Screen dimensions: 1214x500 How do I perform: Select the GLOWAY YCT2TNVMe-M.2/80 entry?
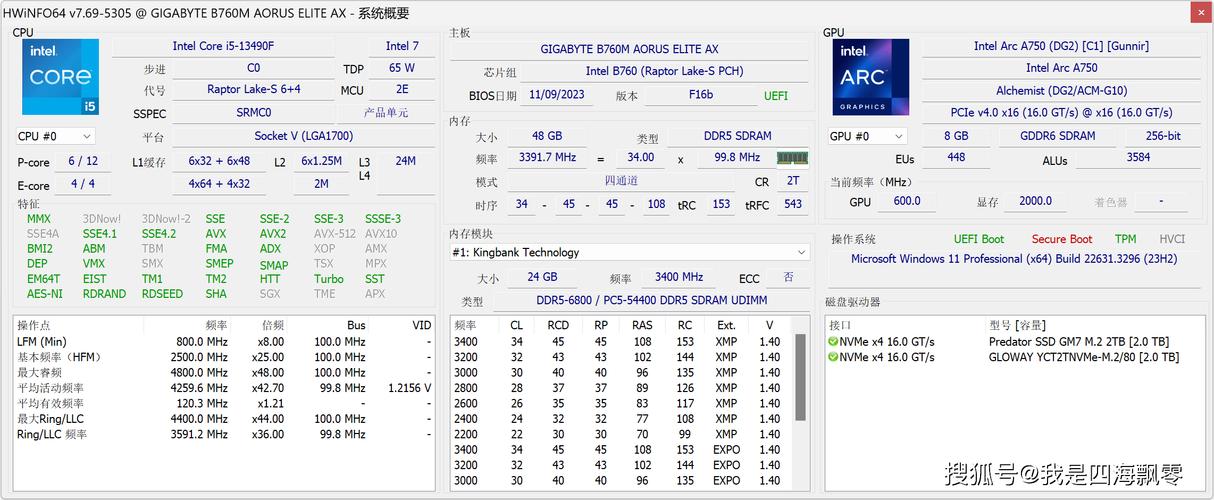pyautogui.click(x=1084, y=357)
